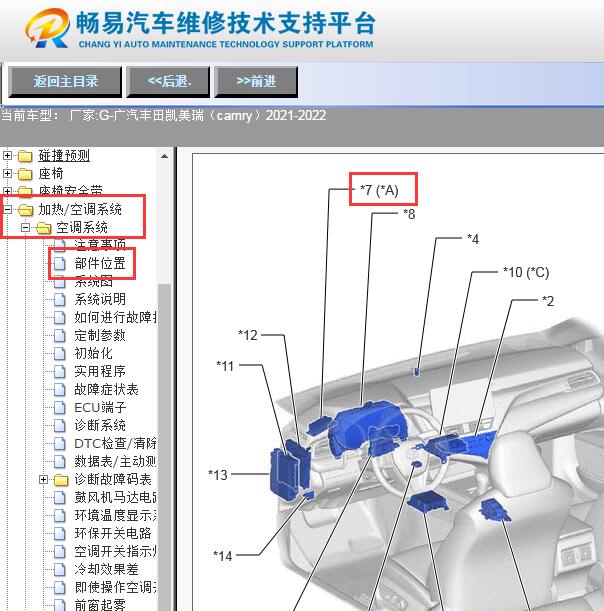Expand the 碰撞预测 folder
The image size is (604, 611).
pyautogui.click(x=7, y=156)
